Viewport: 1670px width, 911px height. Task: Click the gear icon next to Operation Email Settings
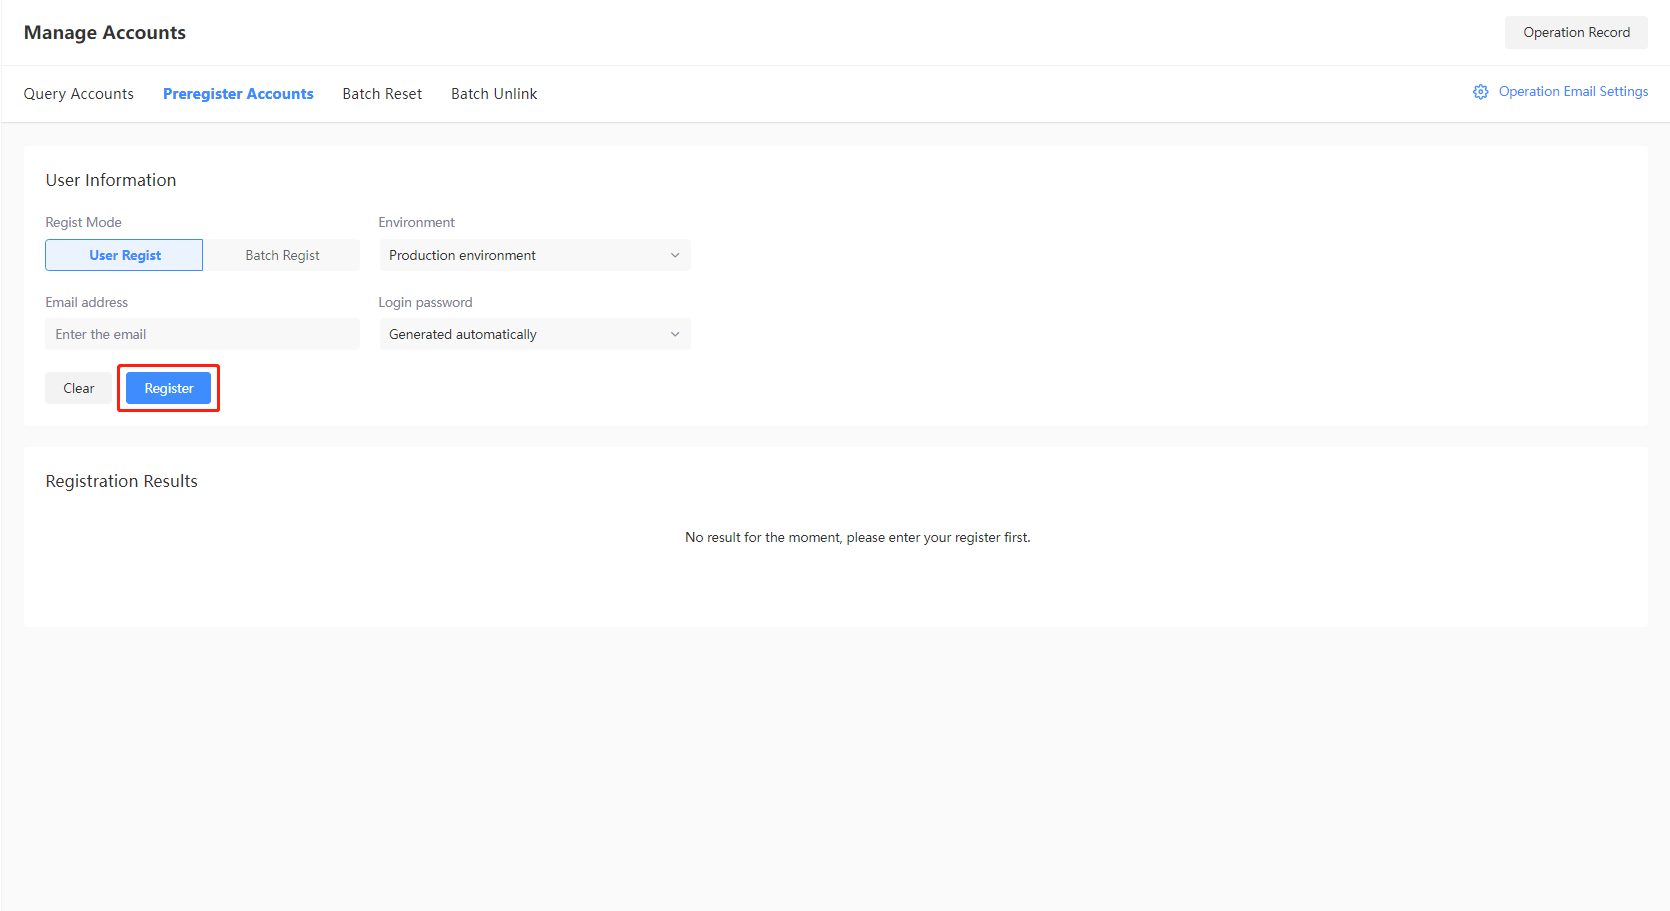click(x=1481, y=91)
